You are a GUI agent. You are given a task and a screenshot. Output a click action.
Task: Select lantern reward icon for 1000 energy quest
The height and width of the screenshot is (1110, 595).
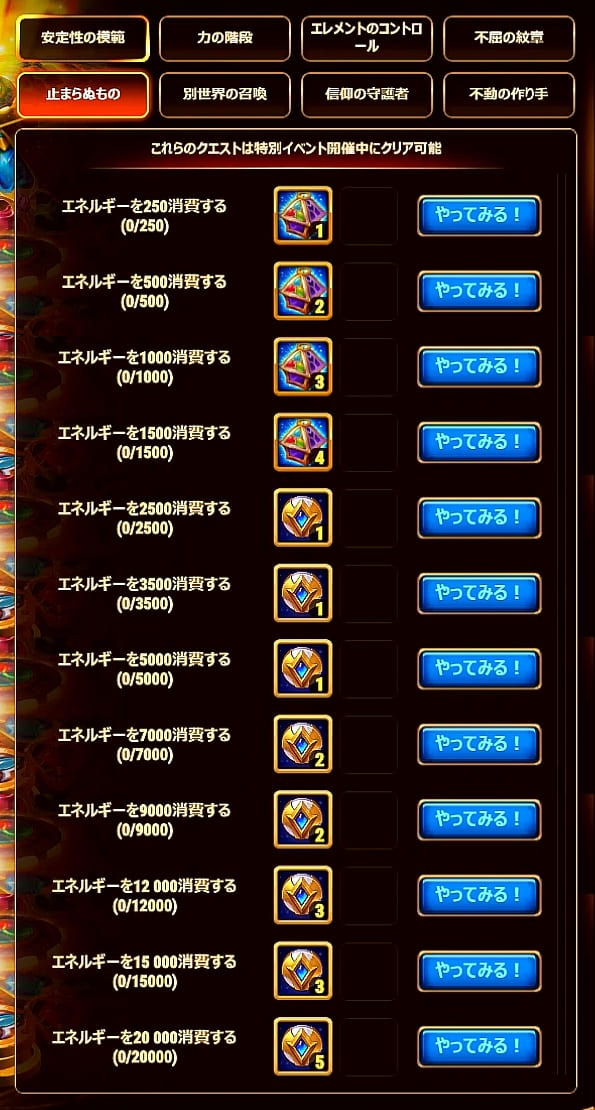point(303,367)
